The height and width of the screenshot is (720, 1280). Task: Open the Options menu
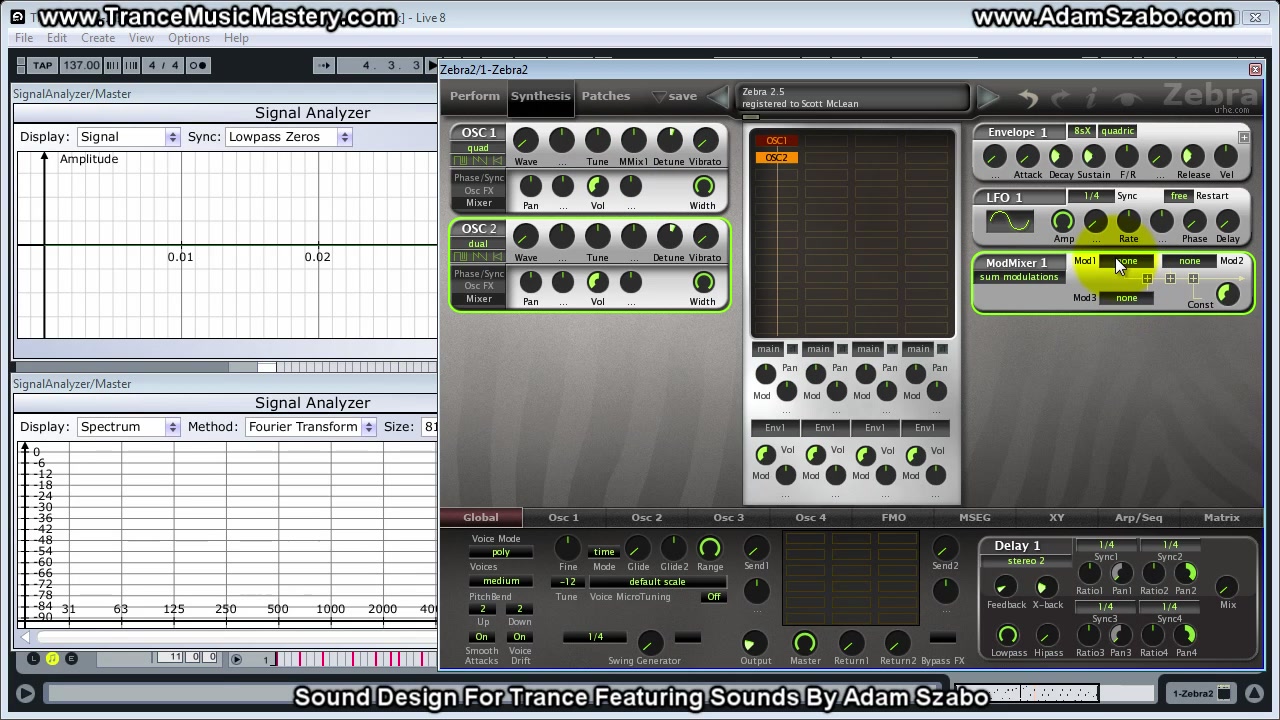click(x=189, y=38)
